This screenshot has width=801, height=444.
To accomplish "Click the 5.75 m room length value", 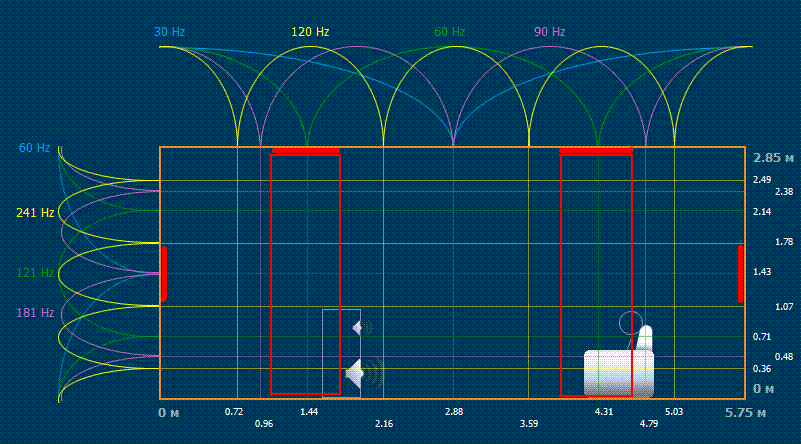I will click(744, 413).
